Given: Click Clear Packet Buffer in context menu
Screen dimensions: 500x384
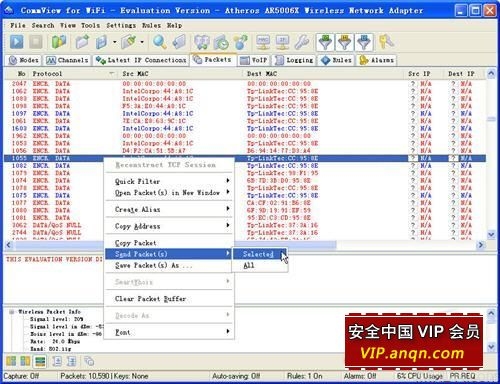Looking at the screenshot, I should click(169, 299).
